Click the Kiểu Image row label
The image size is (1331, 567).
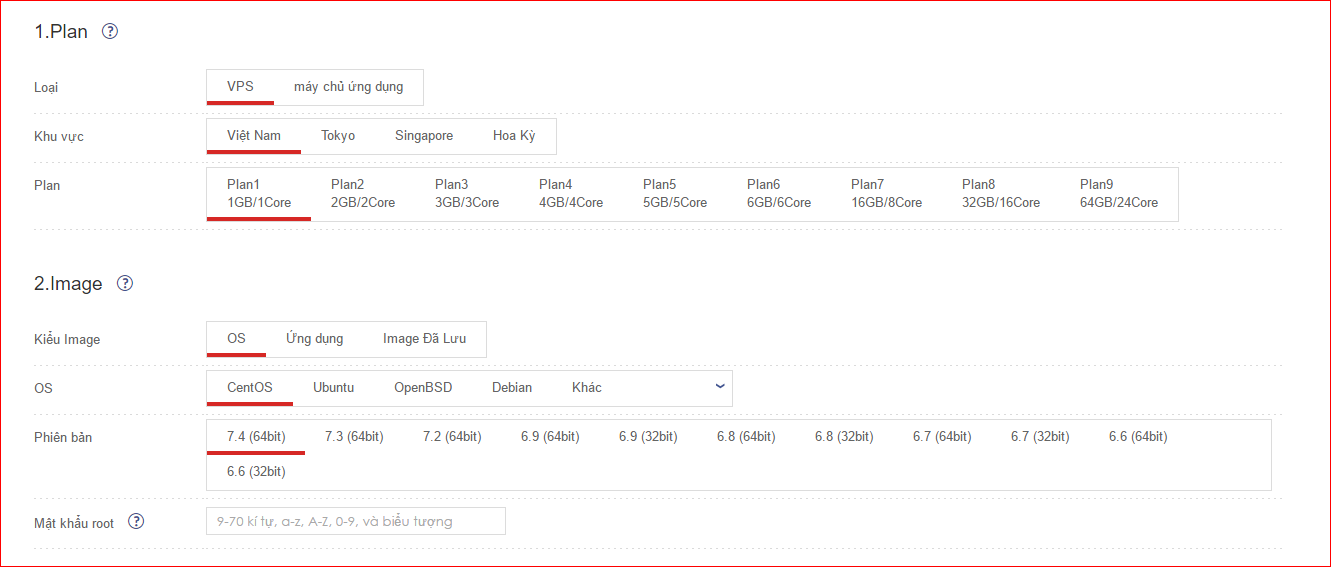(x=67, y=340)
